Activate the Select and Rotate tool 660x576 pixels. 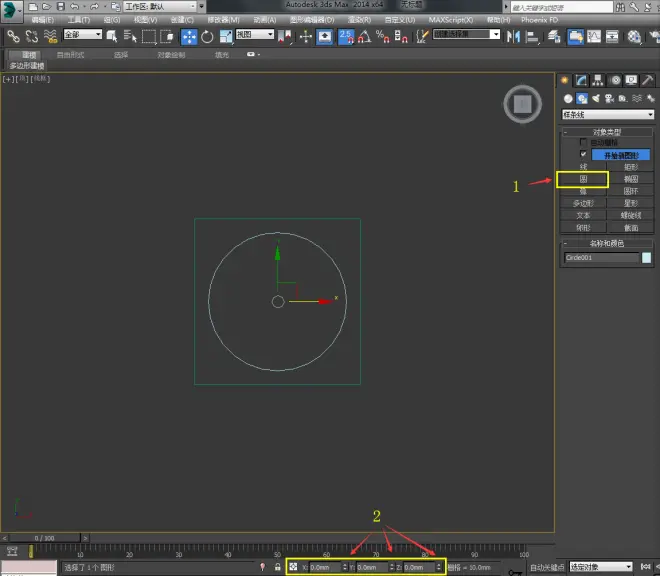(x=207, y=37)
